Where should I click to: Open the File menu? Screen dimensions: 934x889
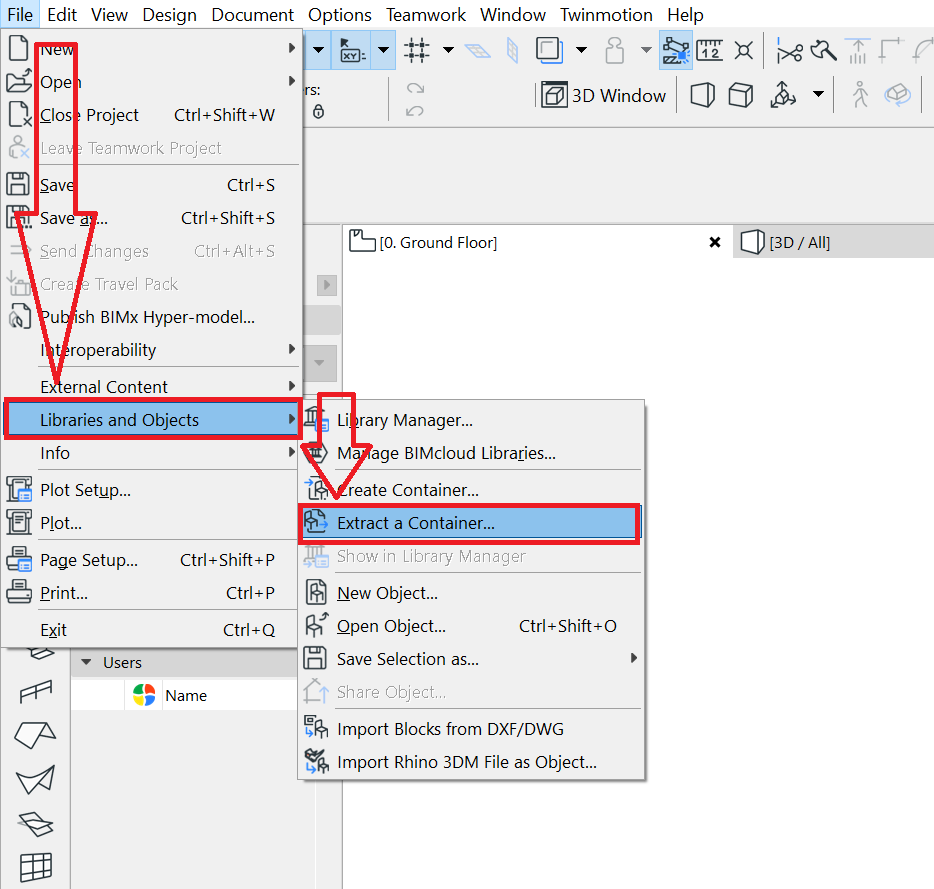click(x=20, y=14)
